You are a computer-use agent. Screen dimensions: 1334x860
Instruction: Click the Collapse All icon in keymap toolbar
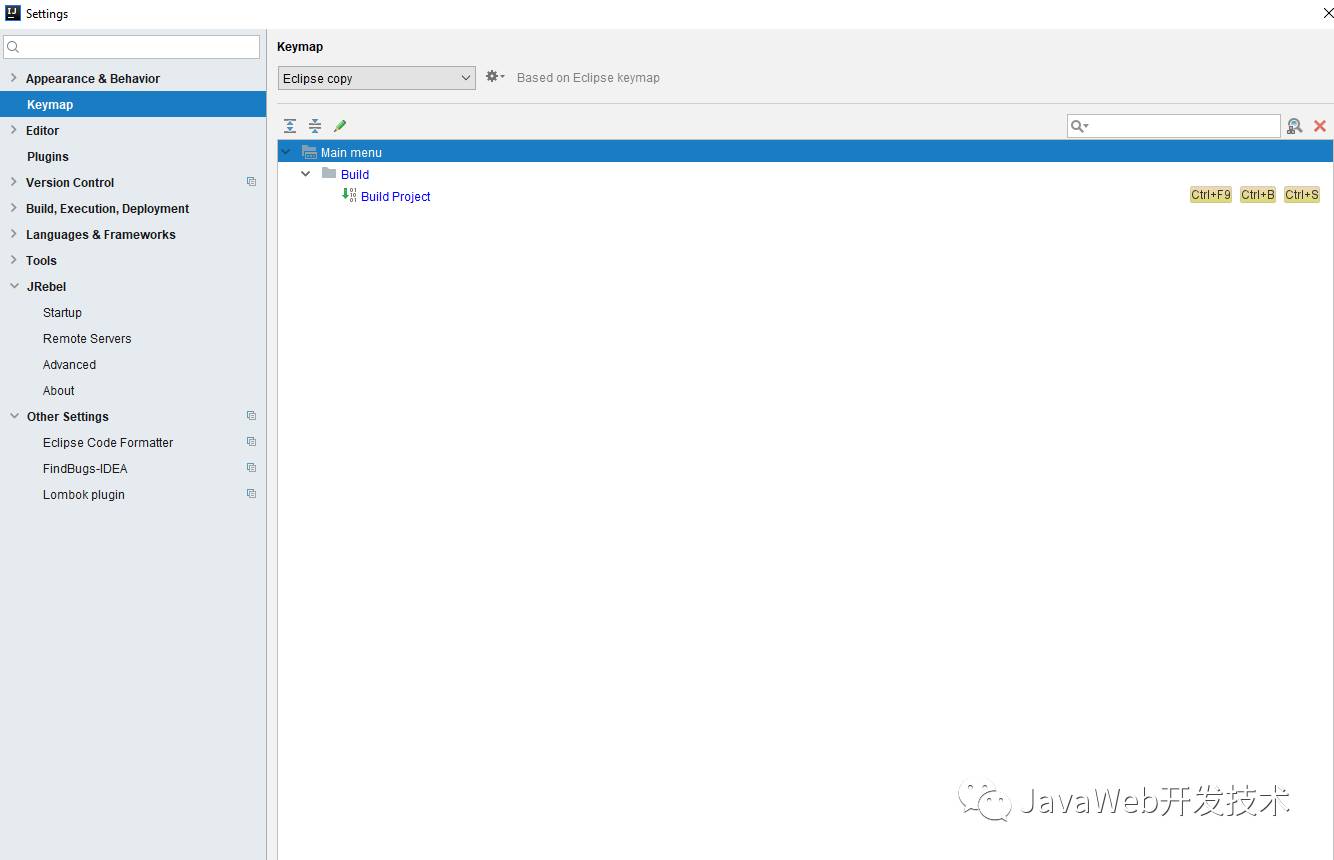click(315, 126)
